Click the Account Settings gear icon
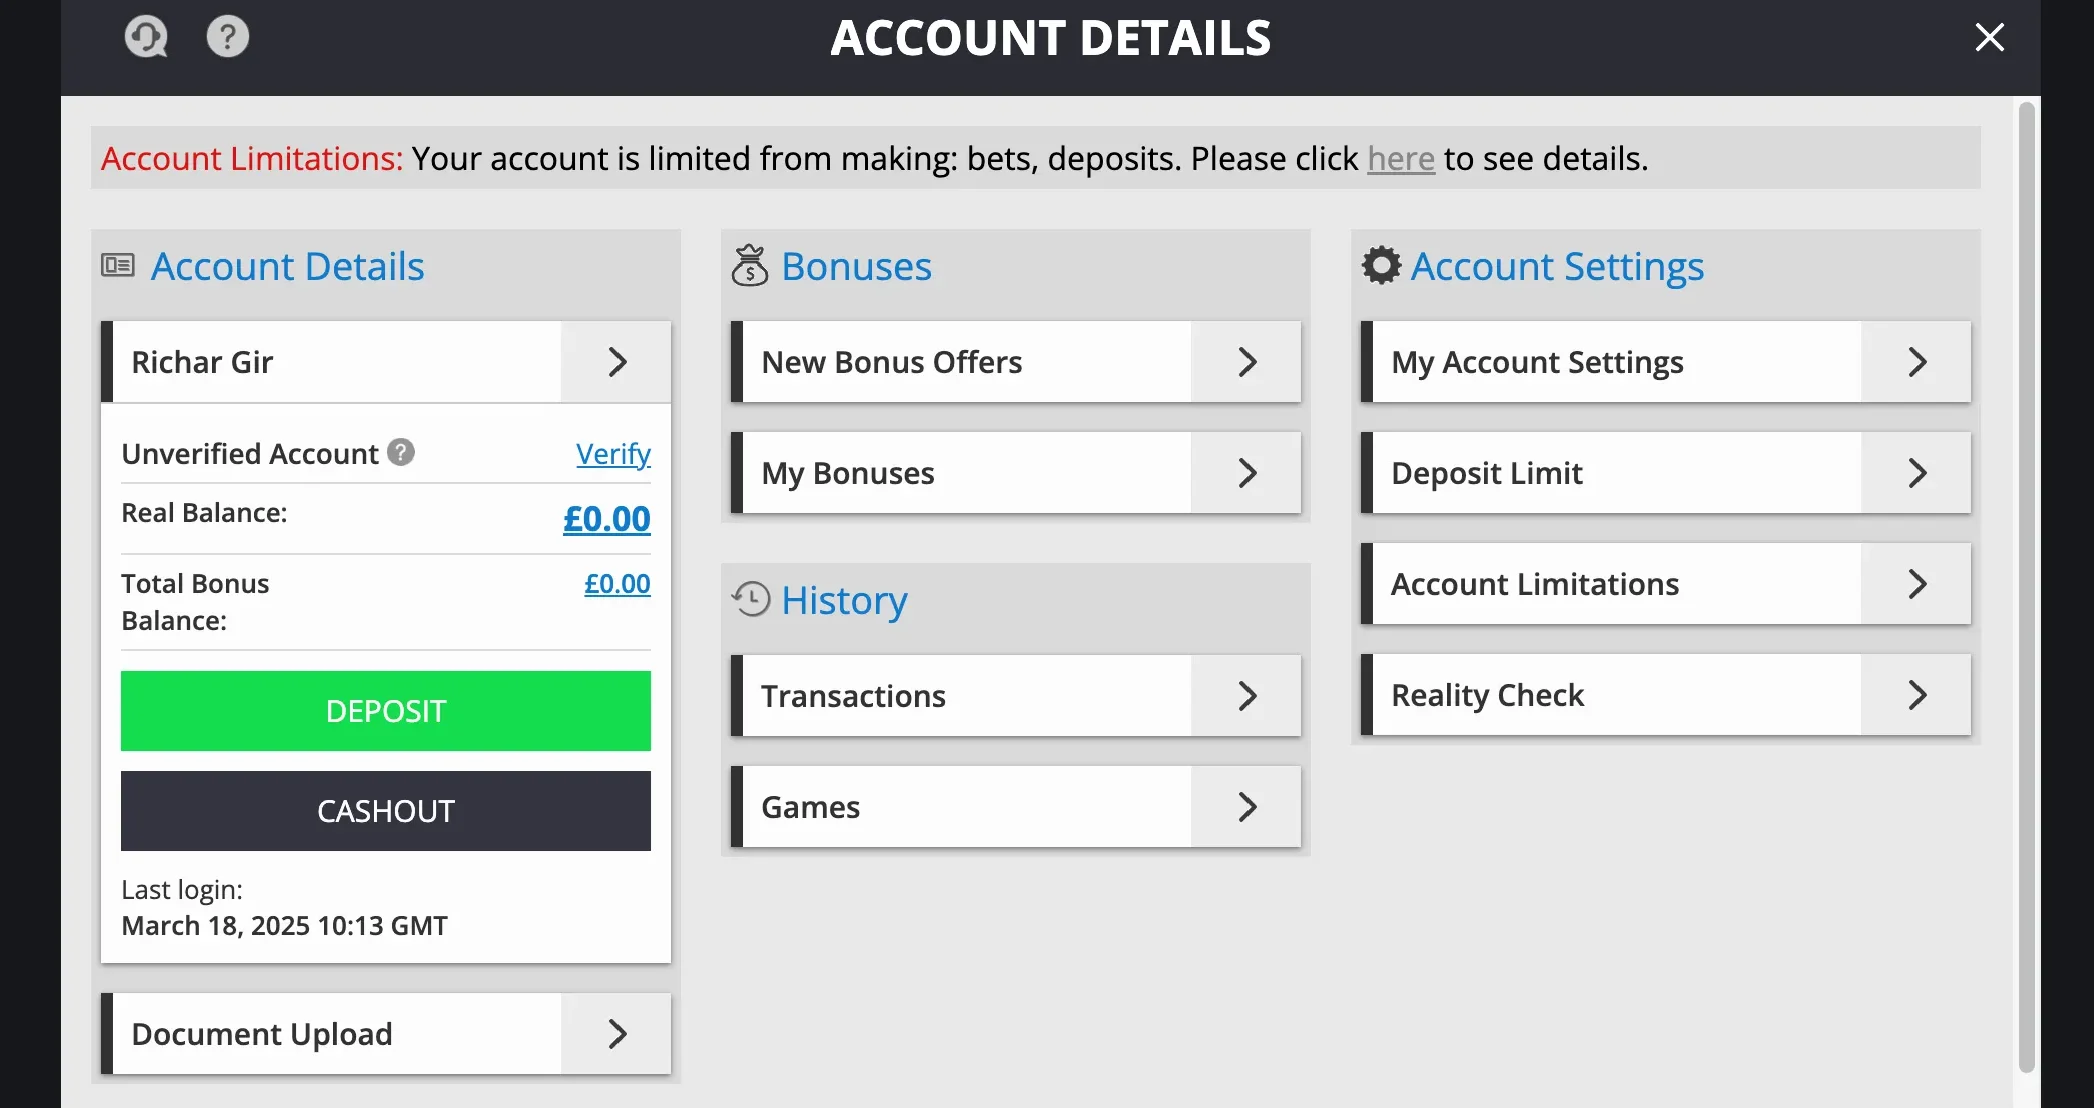Screen dimensions: 2094x1108 point(1381,265)
